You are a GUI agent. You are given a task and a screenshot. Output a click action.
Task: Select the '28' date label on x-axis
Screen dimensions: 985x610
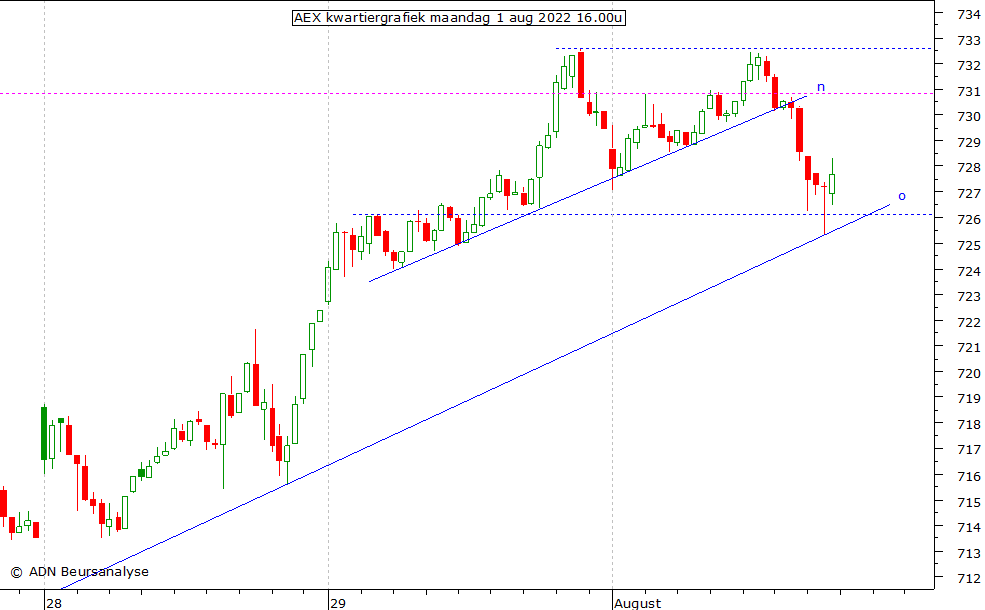pos(53,603)
